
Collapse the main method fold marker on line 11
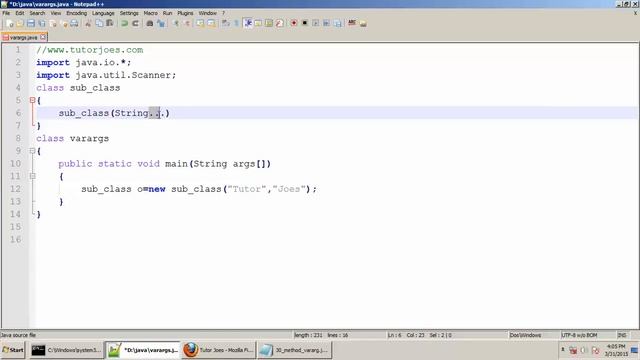[x=32, y=176]
